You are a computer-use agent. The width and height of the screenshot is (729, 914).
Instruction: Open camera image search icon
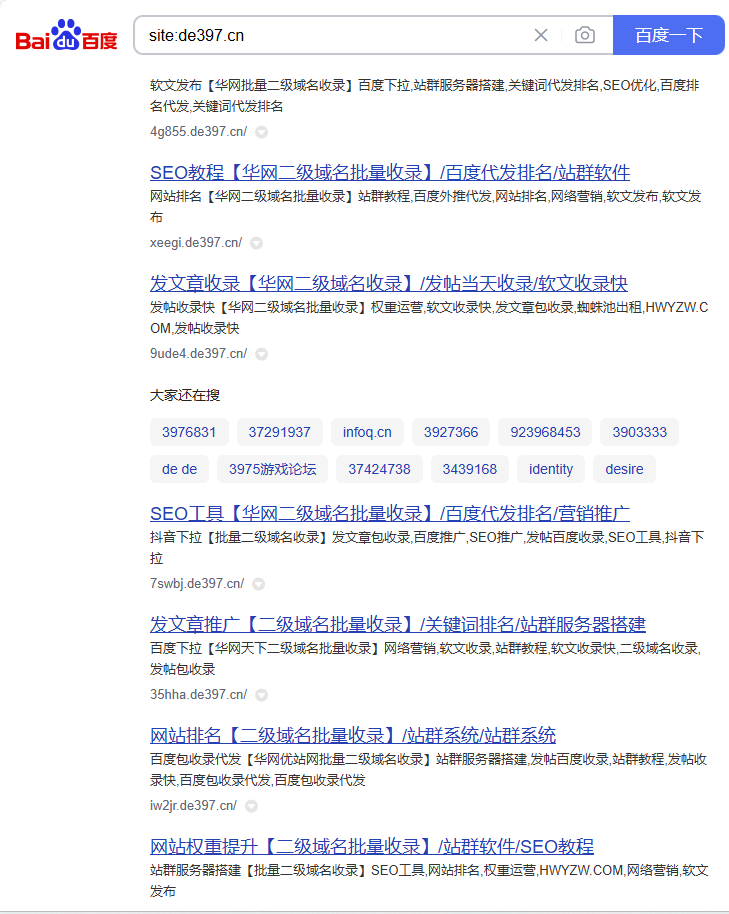point(584,36)
